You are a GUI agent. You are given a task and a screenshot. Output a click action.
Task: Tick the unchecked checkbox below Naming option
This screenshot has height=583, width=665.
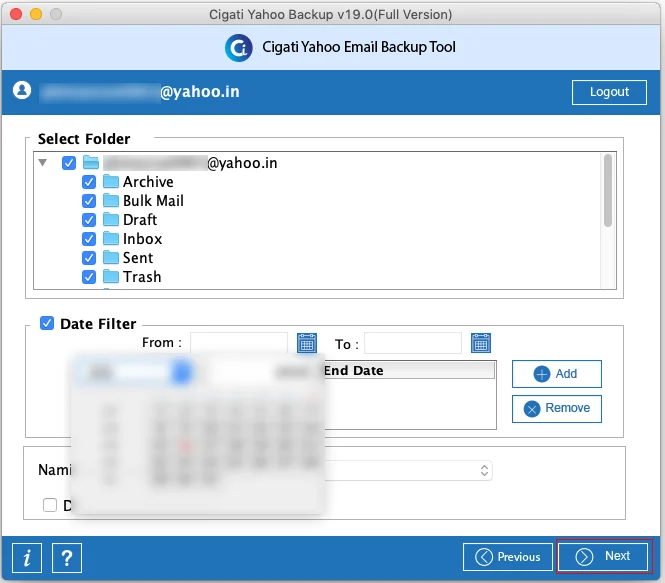pyautogui.click(x=50, y=505)
